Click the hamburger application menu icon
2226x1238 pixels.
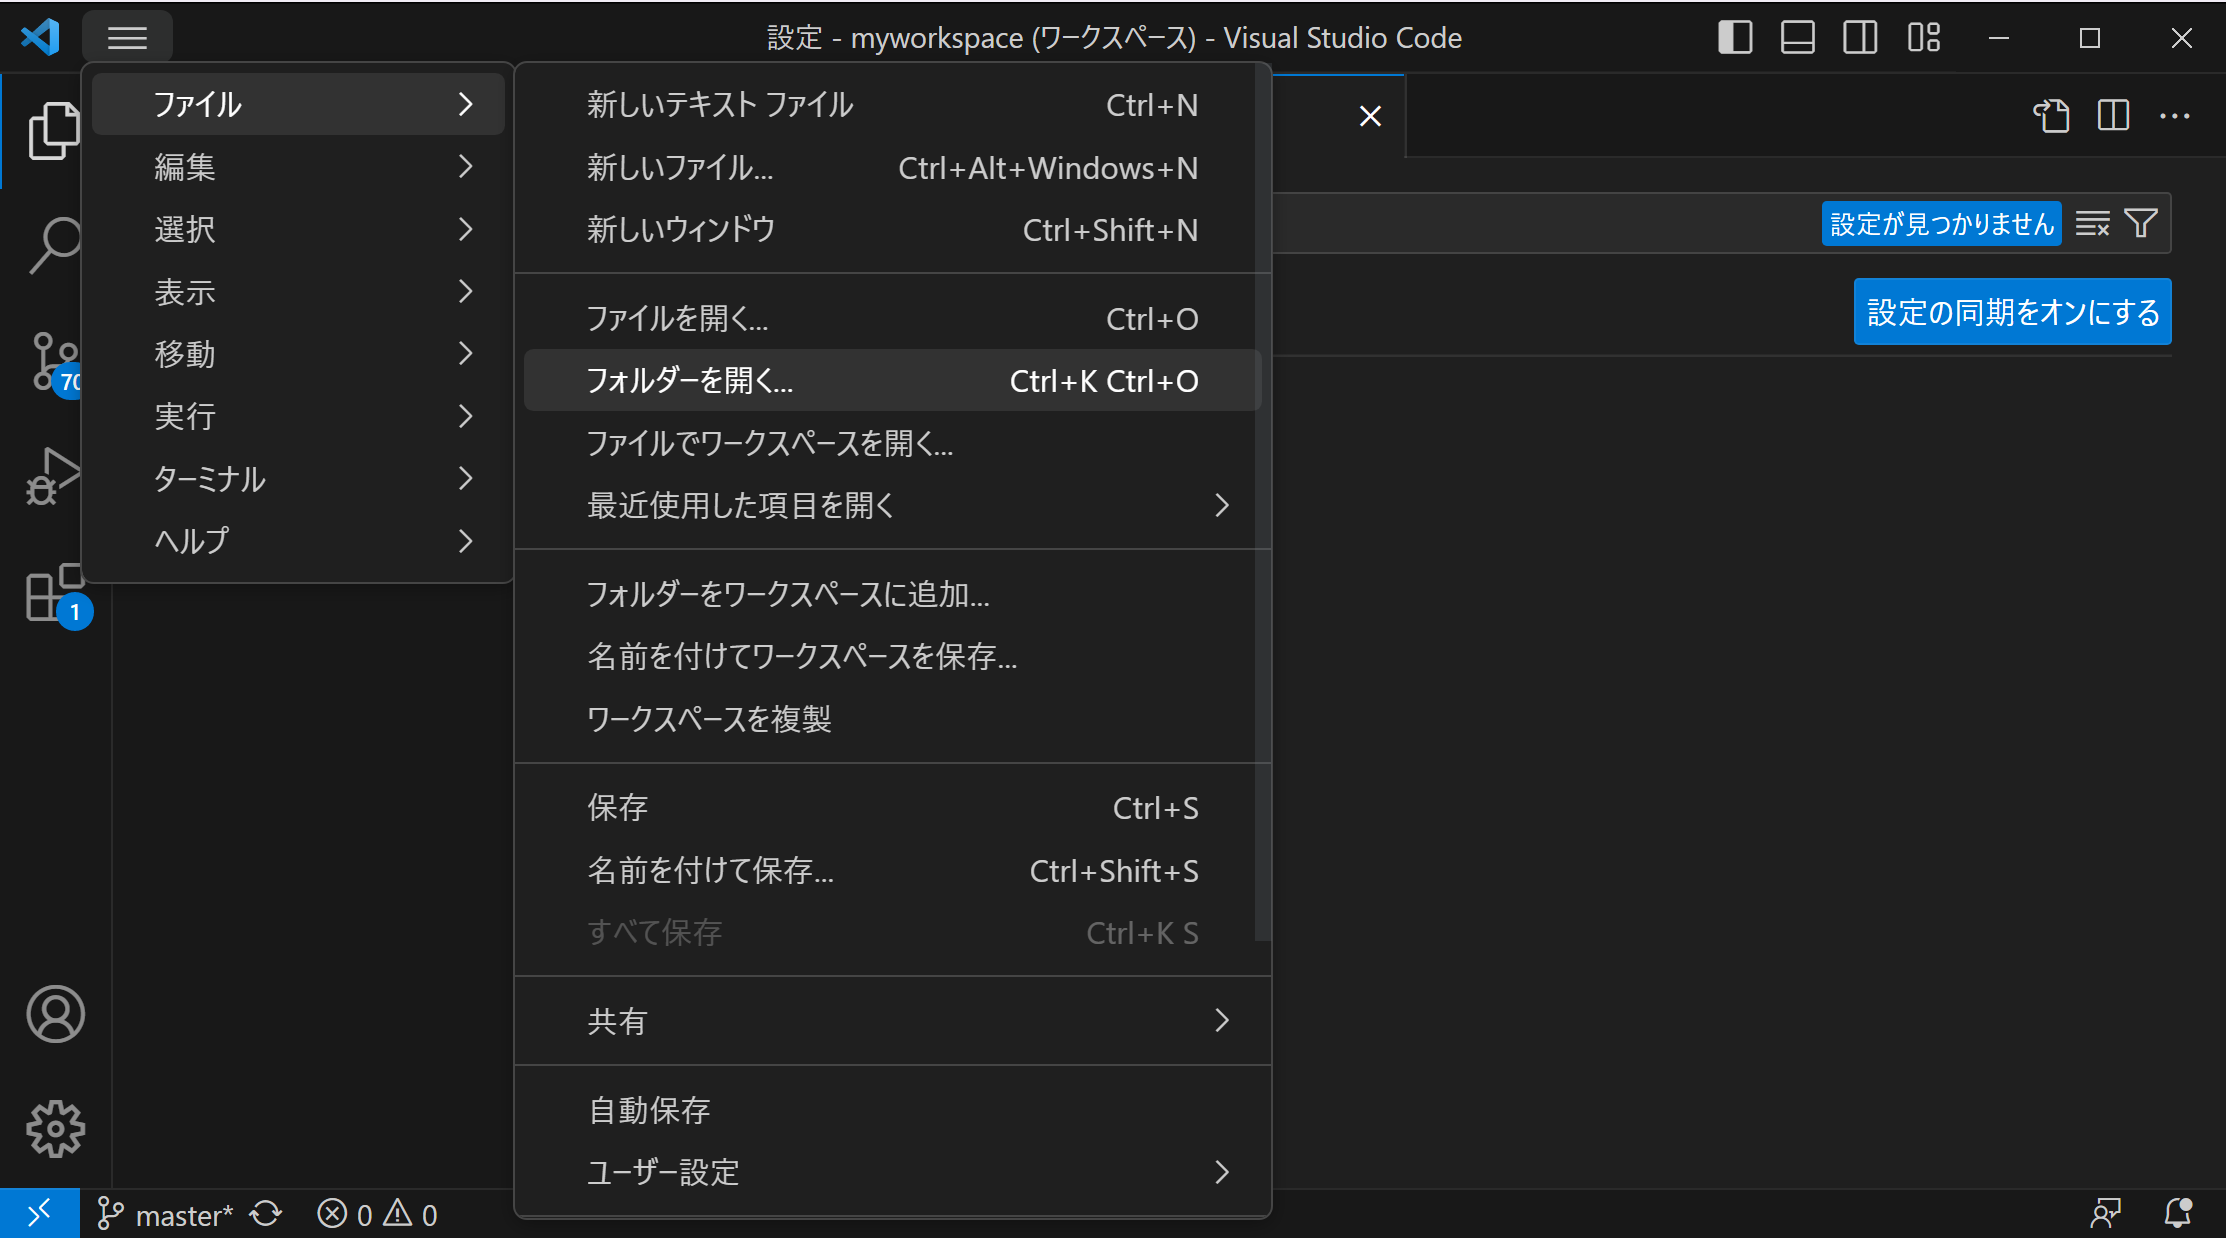(x=127, y=38)
